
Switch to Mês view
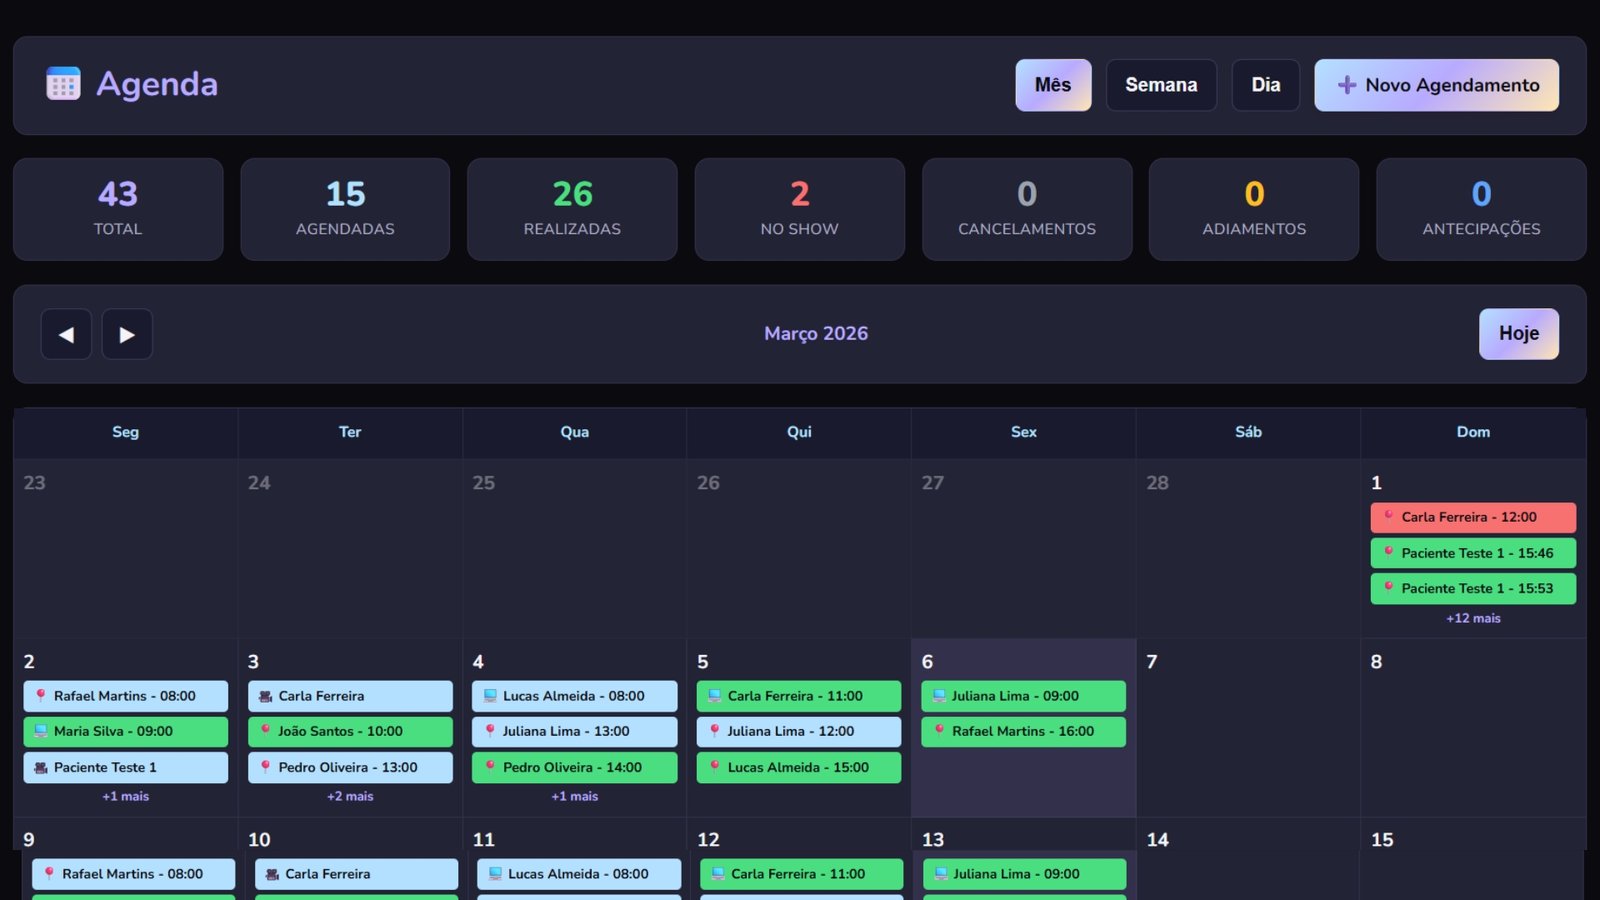click(1053, 85)
